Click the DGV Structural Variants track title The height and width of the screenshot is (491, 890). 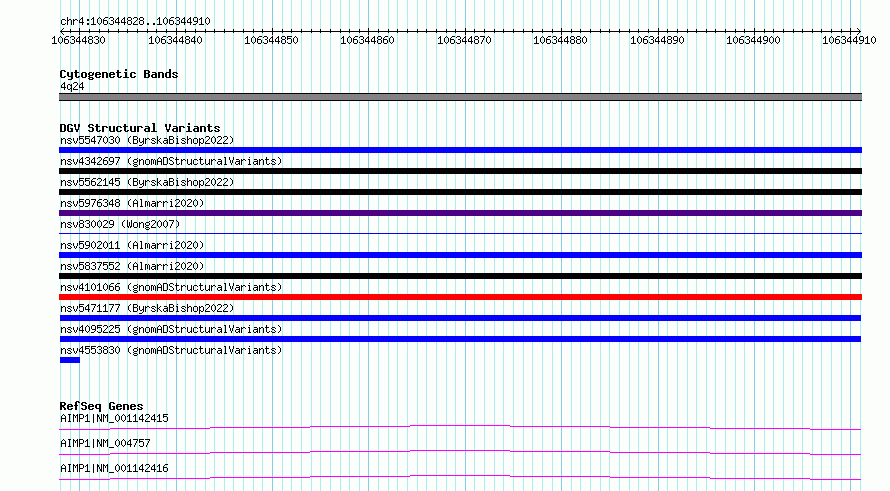(x=140, y=128)
